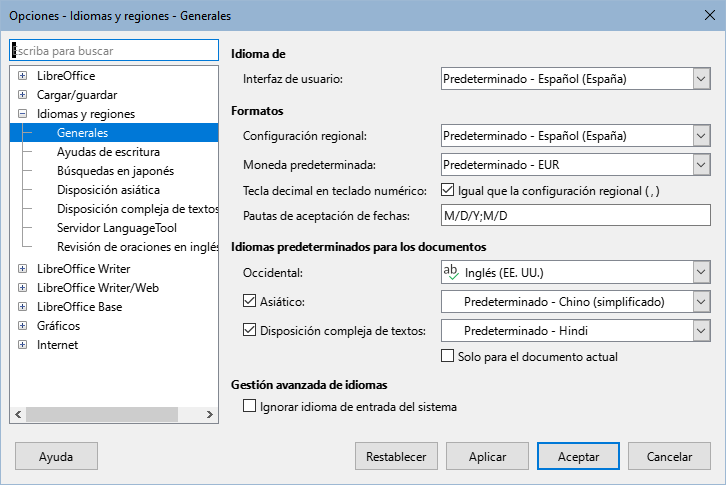726x485 pixels.
Task: Collapse the Idiomas y regiones node
Action: tap(22, 113)
